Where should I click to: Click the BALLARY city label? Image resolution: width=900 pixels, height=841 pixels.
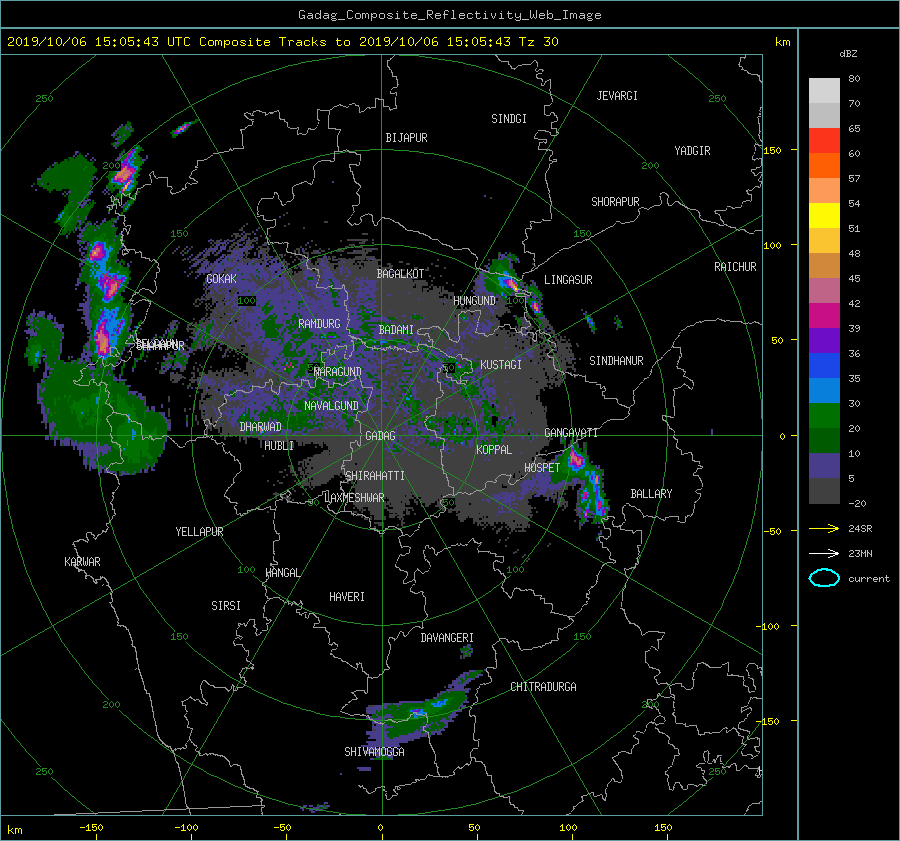coord(651,494)
